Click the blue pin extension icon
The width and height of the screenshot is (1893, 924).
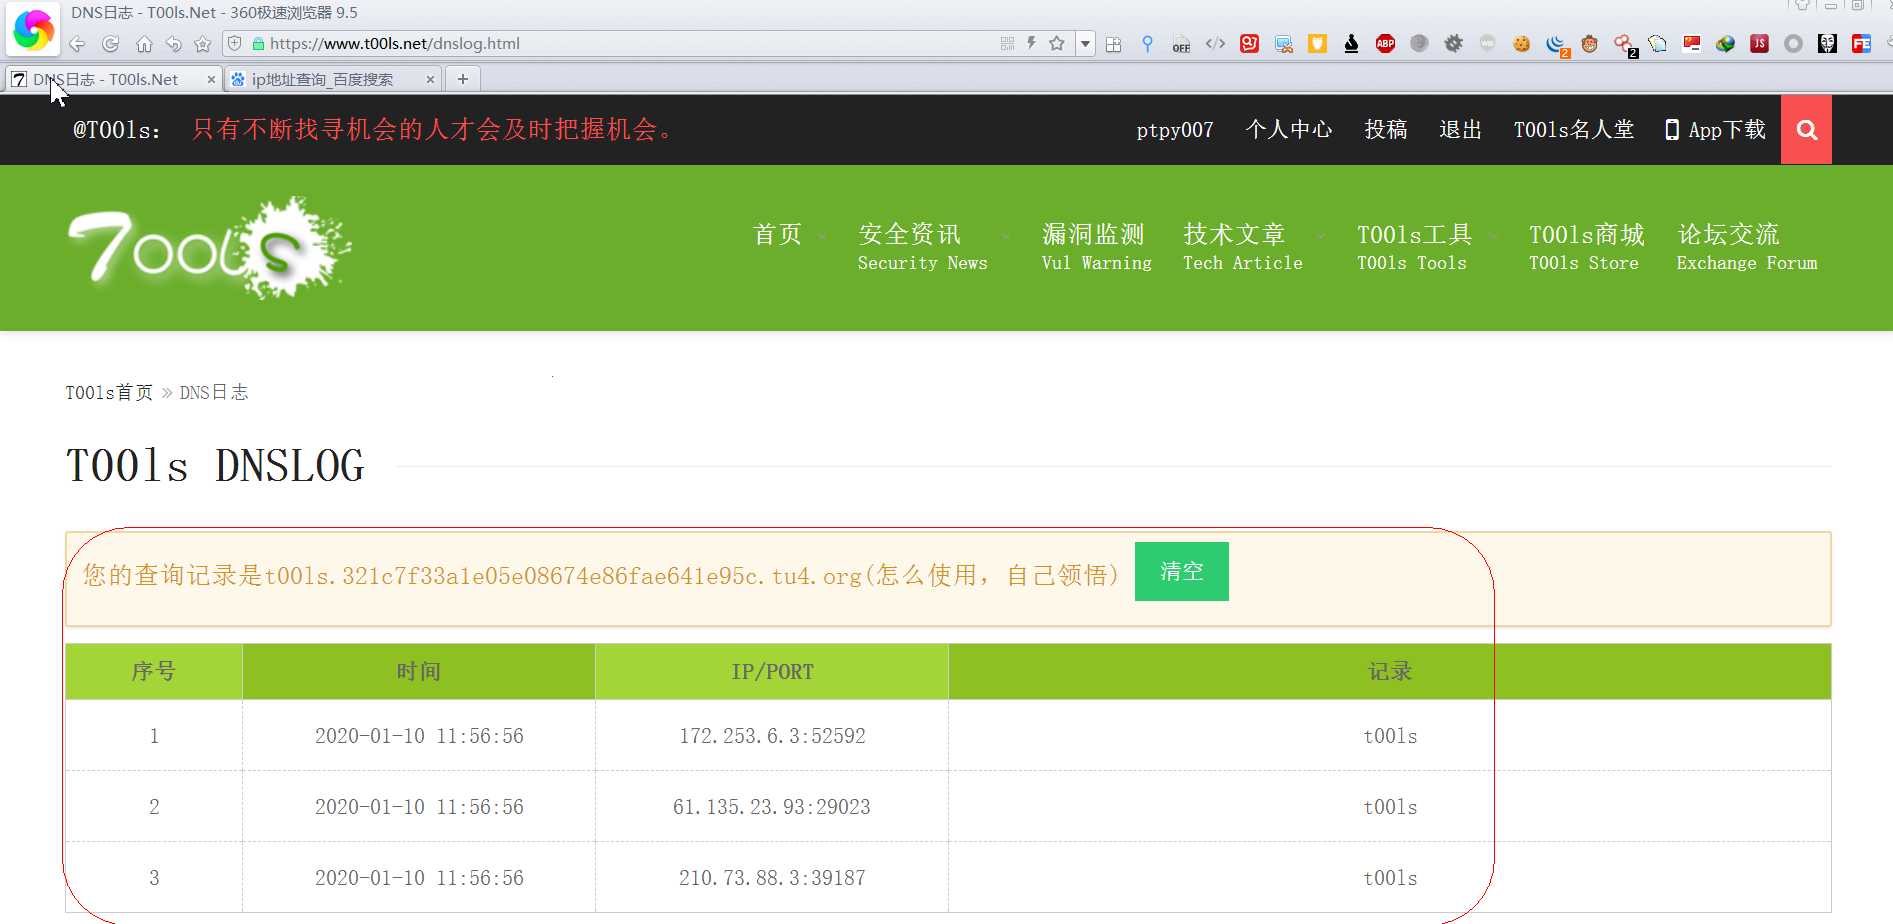[1148, 44]
